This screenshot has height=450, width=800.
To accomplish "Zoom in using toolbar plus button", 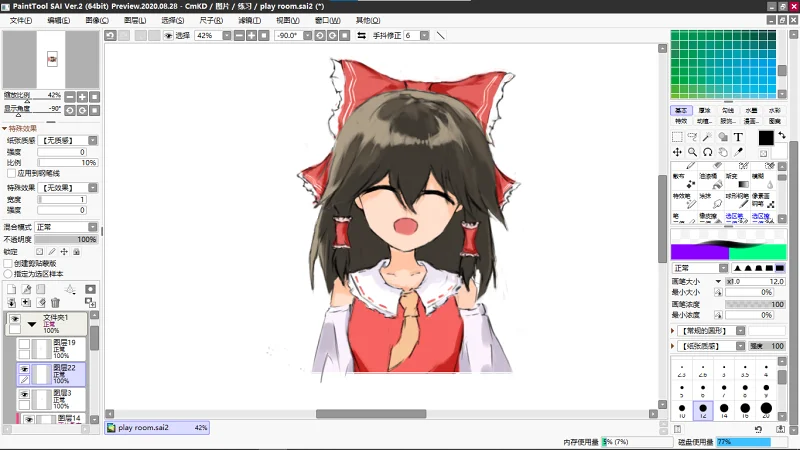I will (252, 35).
